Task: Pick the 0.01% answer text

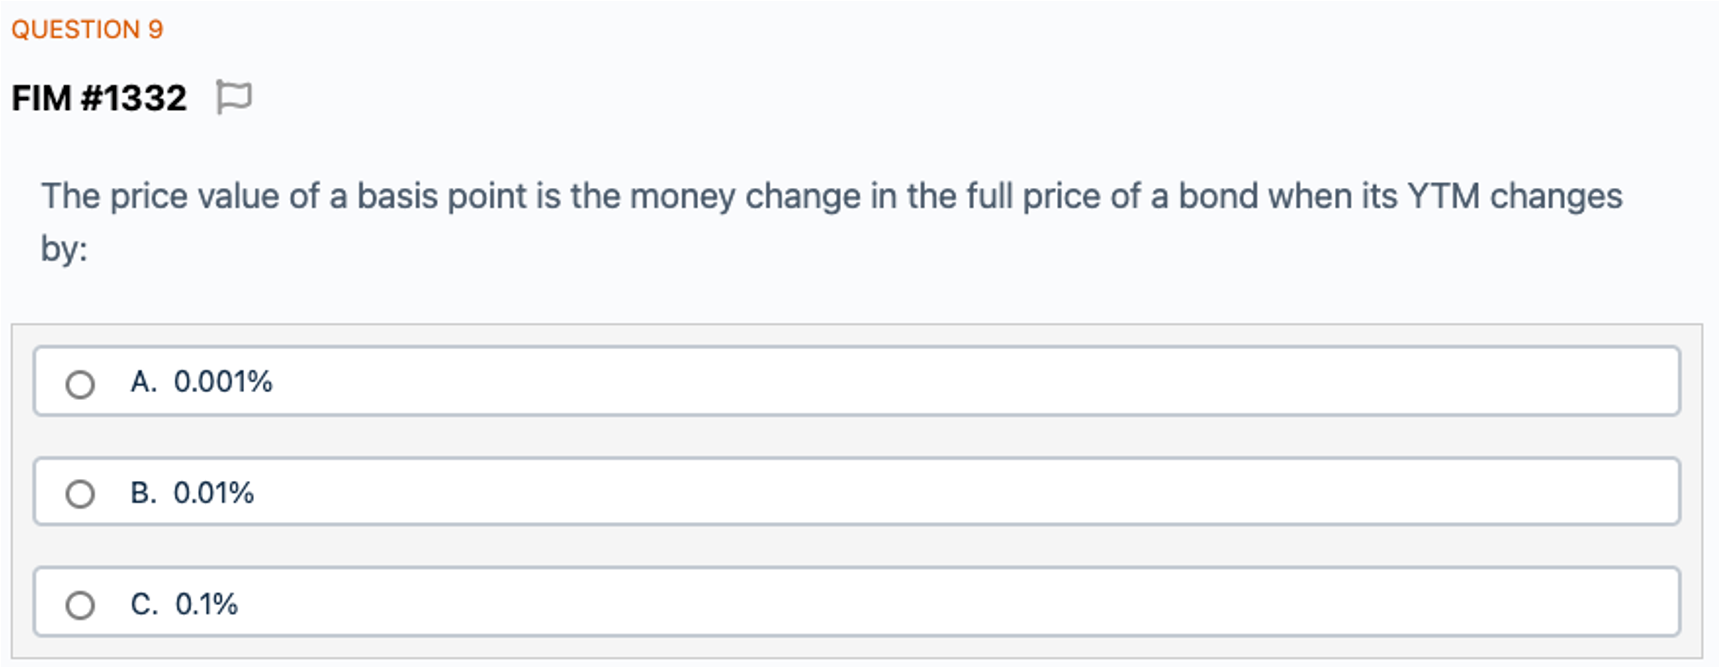Action: (214, 493)
